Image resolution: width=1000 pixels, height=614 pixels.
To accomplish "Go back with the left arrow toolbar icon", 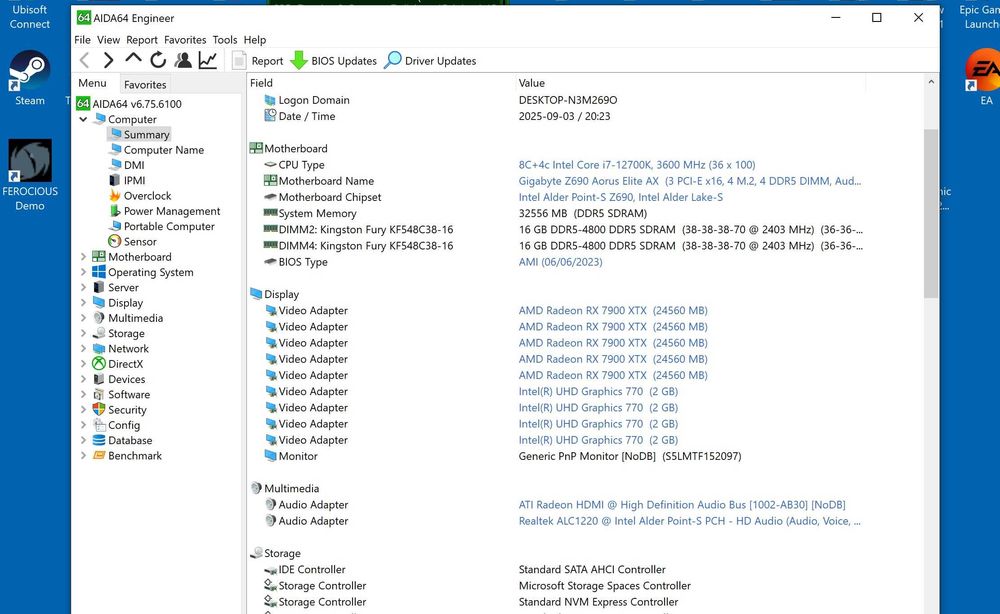I will pos(84,61).
